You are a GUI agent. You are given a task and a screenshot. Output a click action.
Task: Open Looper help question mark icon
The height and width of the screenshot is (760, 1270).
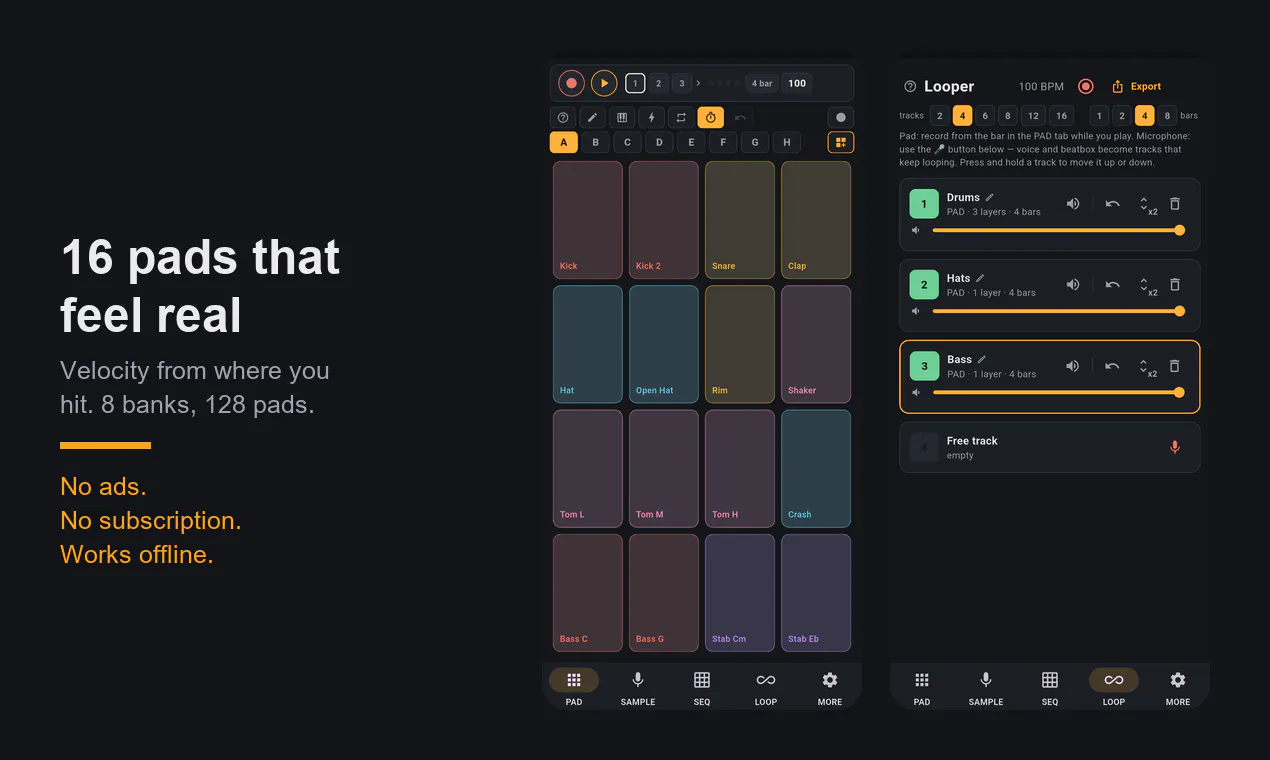910,87
